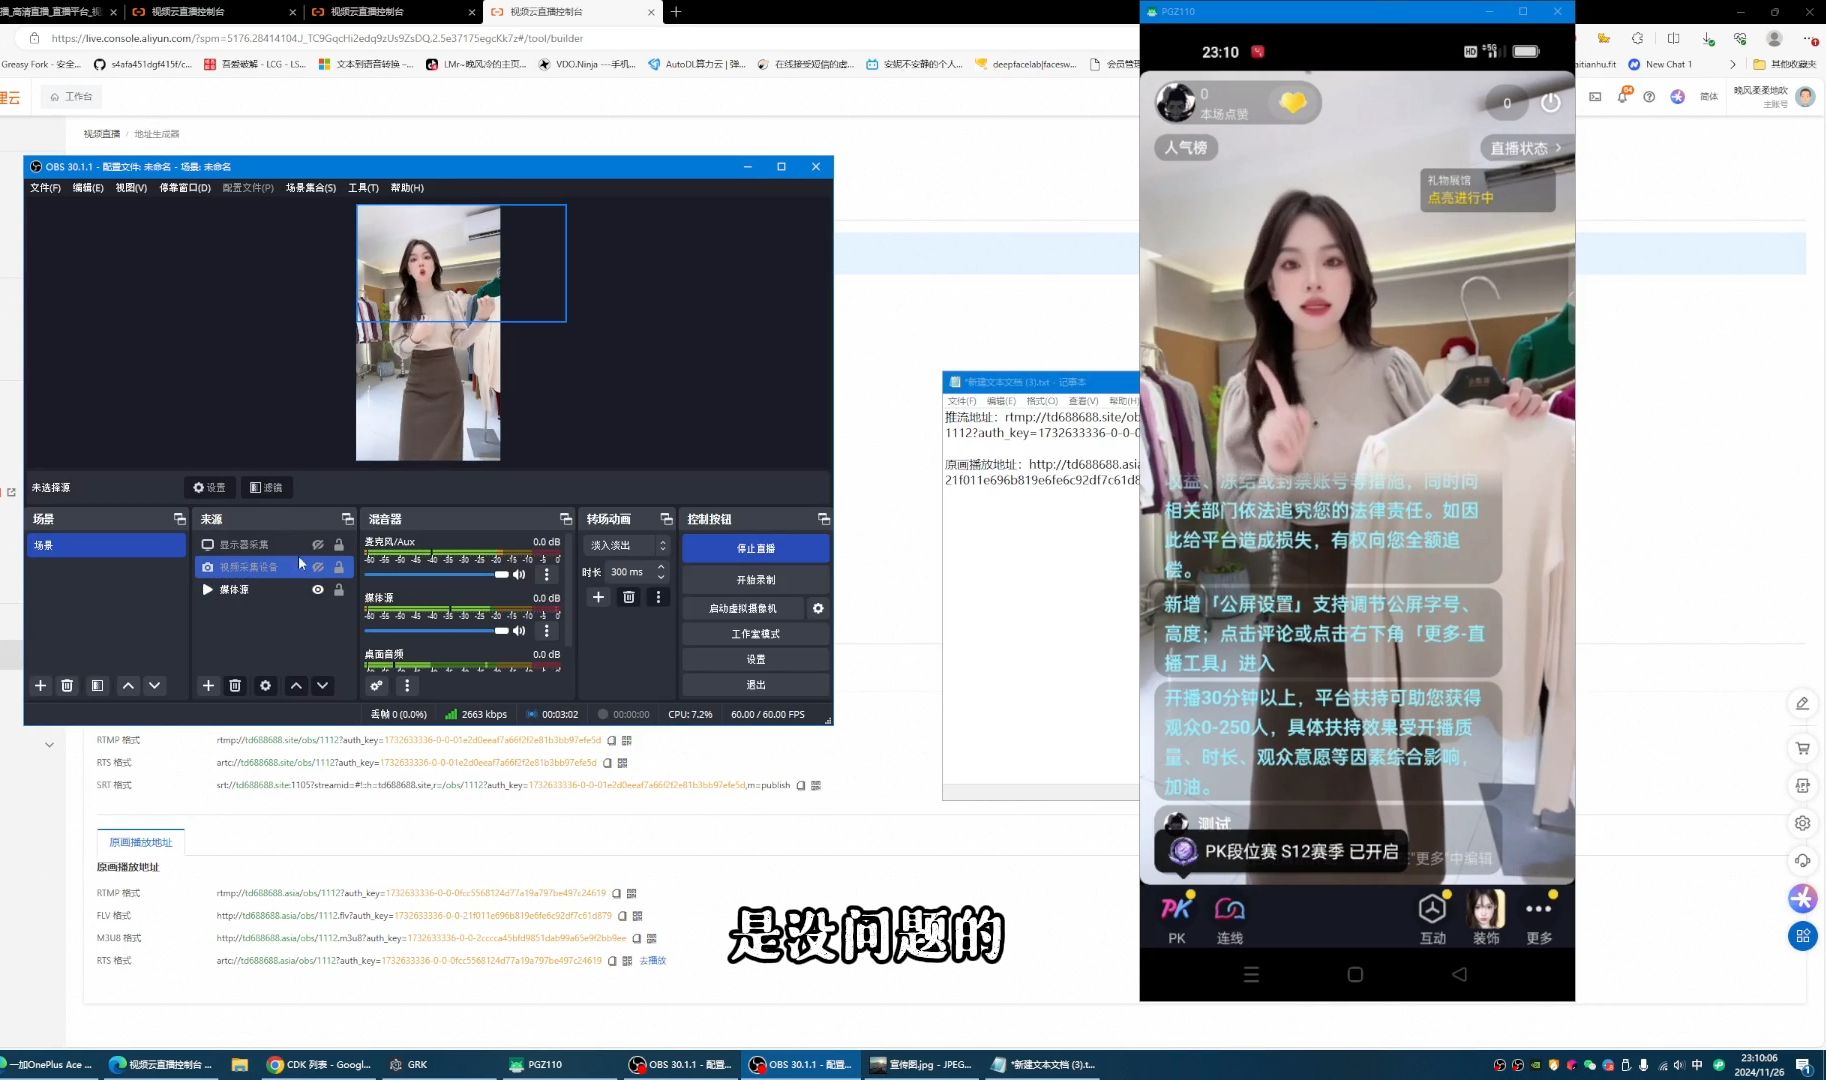Tap the 装饰 icon on phone screen

[x=1486, y=920]
